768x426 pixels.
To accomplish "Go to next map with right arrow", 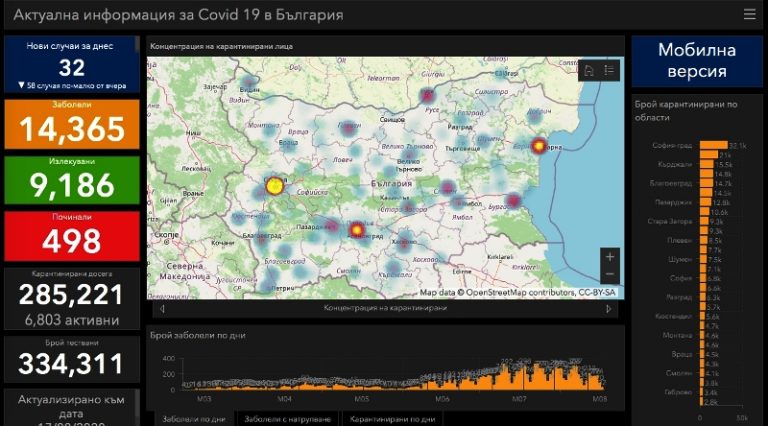I will (x=608, y=309).
